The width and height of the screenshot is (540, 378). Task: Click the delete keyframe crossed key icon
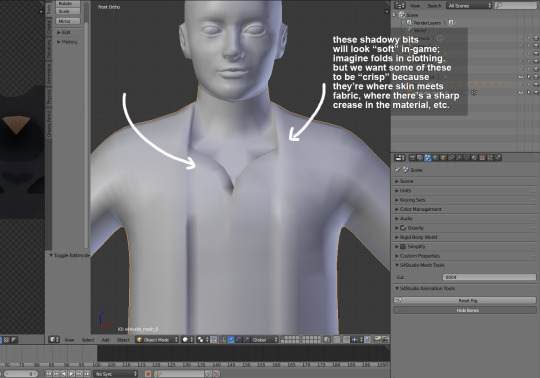216,374
